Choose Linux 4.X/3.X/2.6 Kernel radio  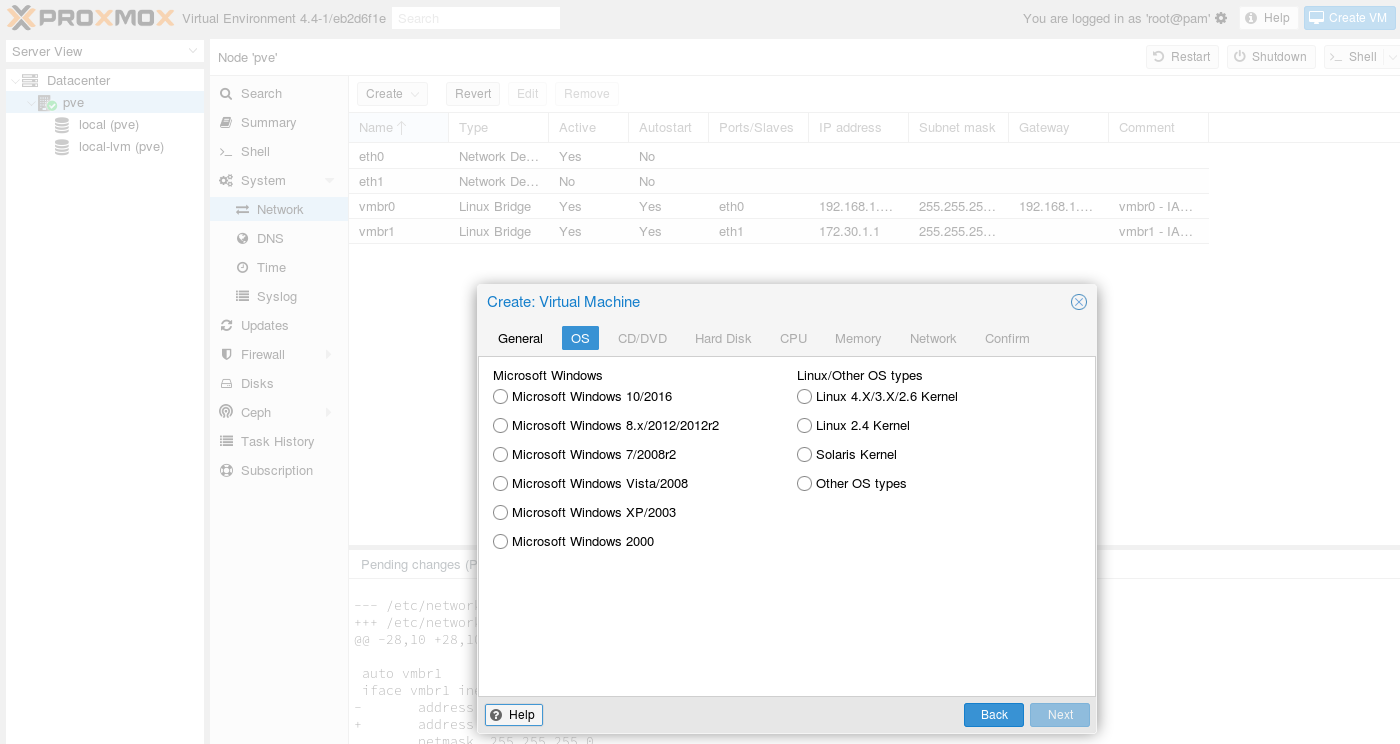coord(804,397)
